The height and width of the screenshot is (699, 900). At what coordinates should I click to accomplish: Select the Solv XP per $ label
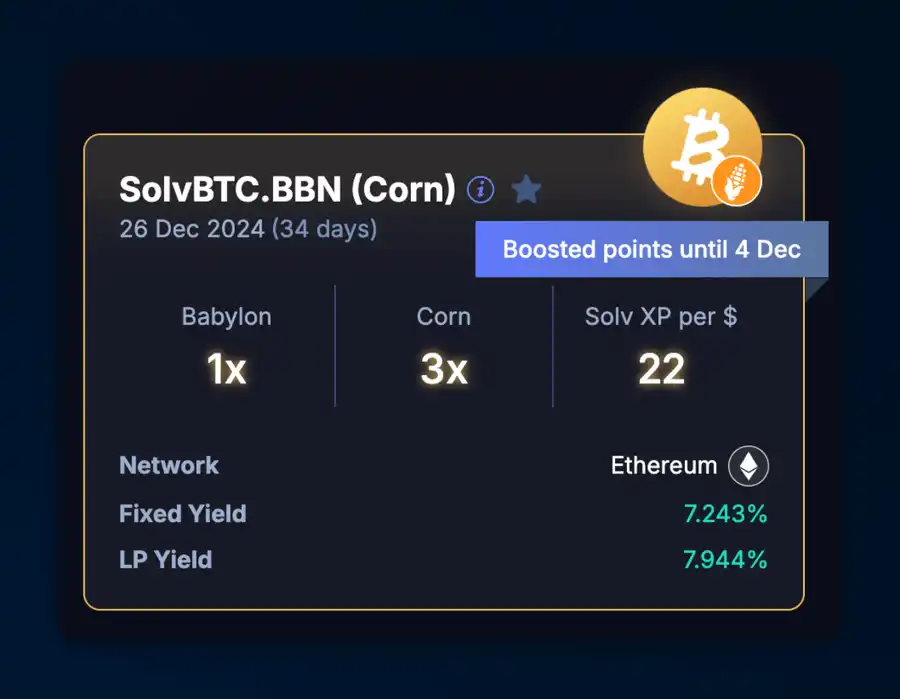tap(661, 317)
